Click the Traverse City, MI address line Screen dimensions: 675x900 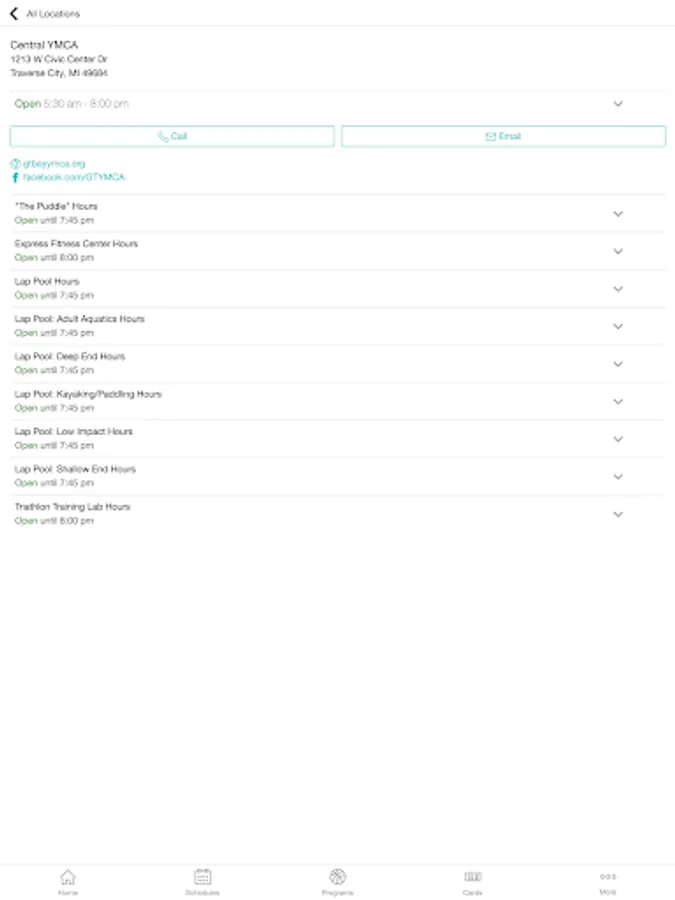(x=59, y=73)
